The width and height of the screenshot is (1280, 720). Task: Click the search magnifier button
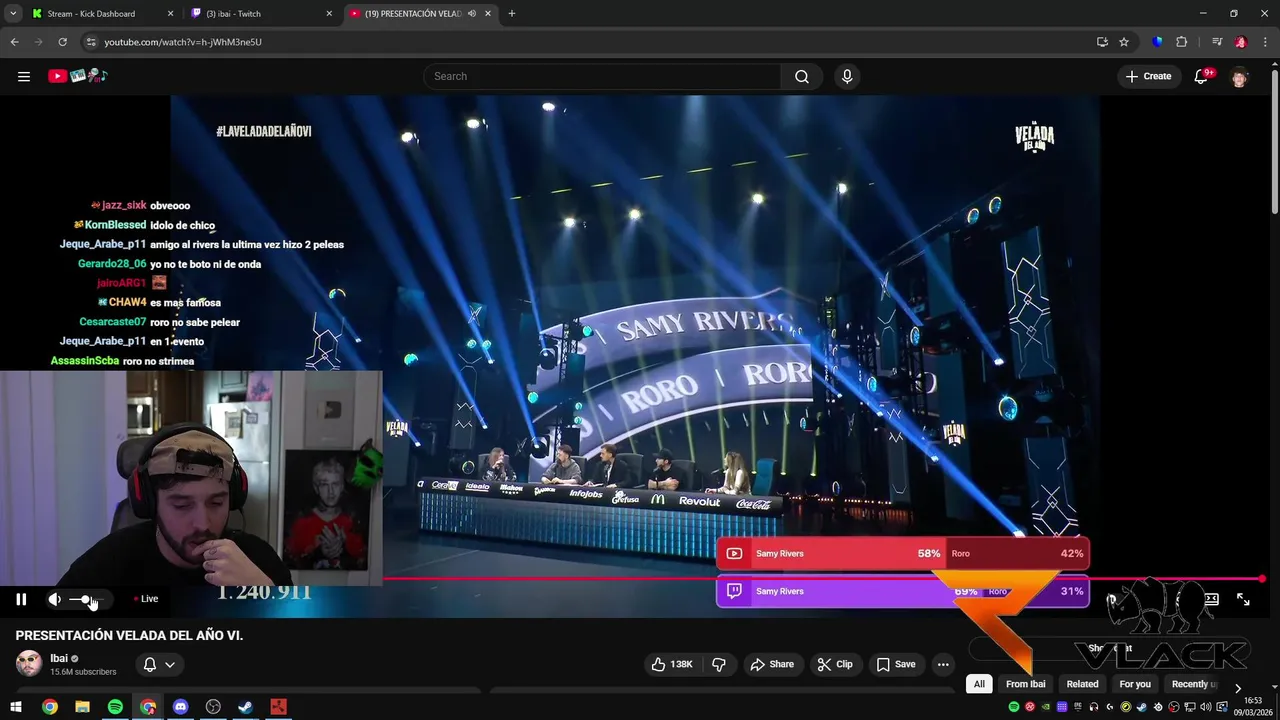click(x=802, y=76)
